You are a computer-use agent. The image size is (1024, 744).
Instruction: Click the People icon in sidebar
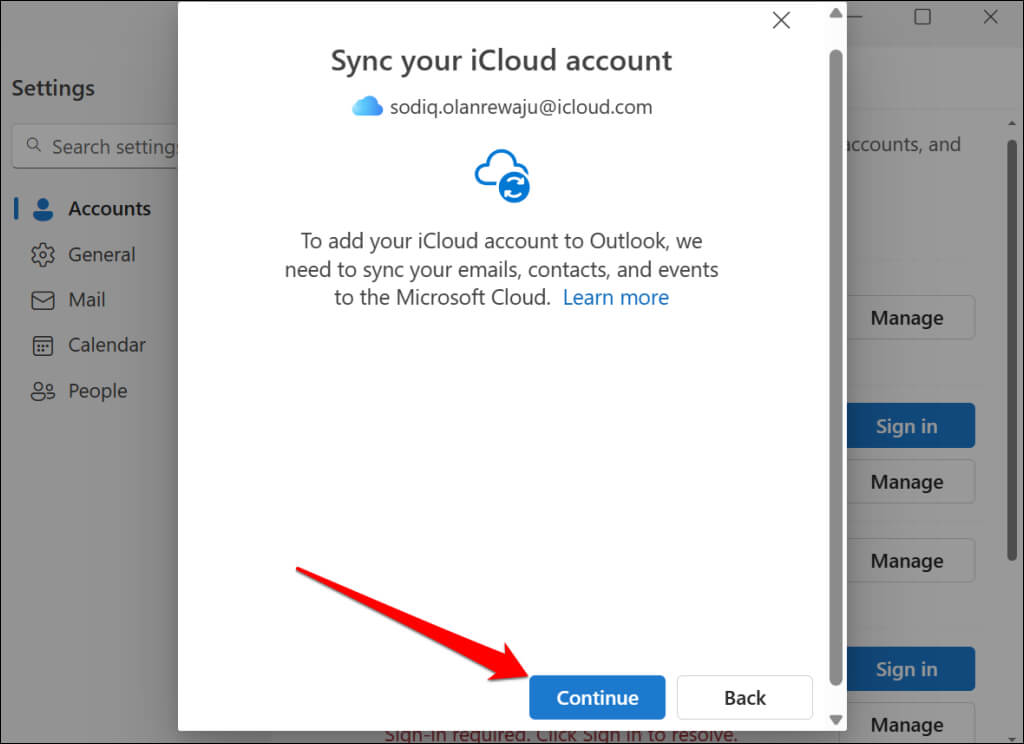(x=43, y=391)
